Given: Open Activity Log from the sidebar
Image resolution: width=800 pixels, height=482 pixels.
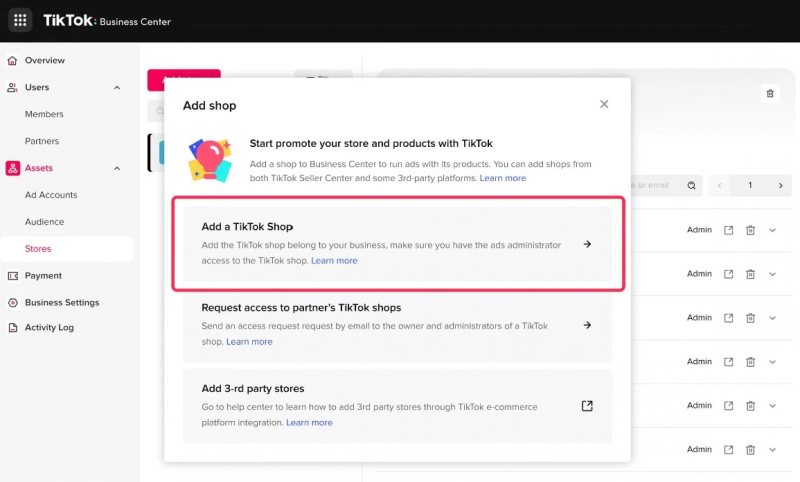Looking at the screenshot, I should click(49, 328).
